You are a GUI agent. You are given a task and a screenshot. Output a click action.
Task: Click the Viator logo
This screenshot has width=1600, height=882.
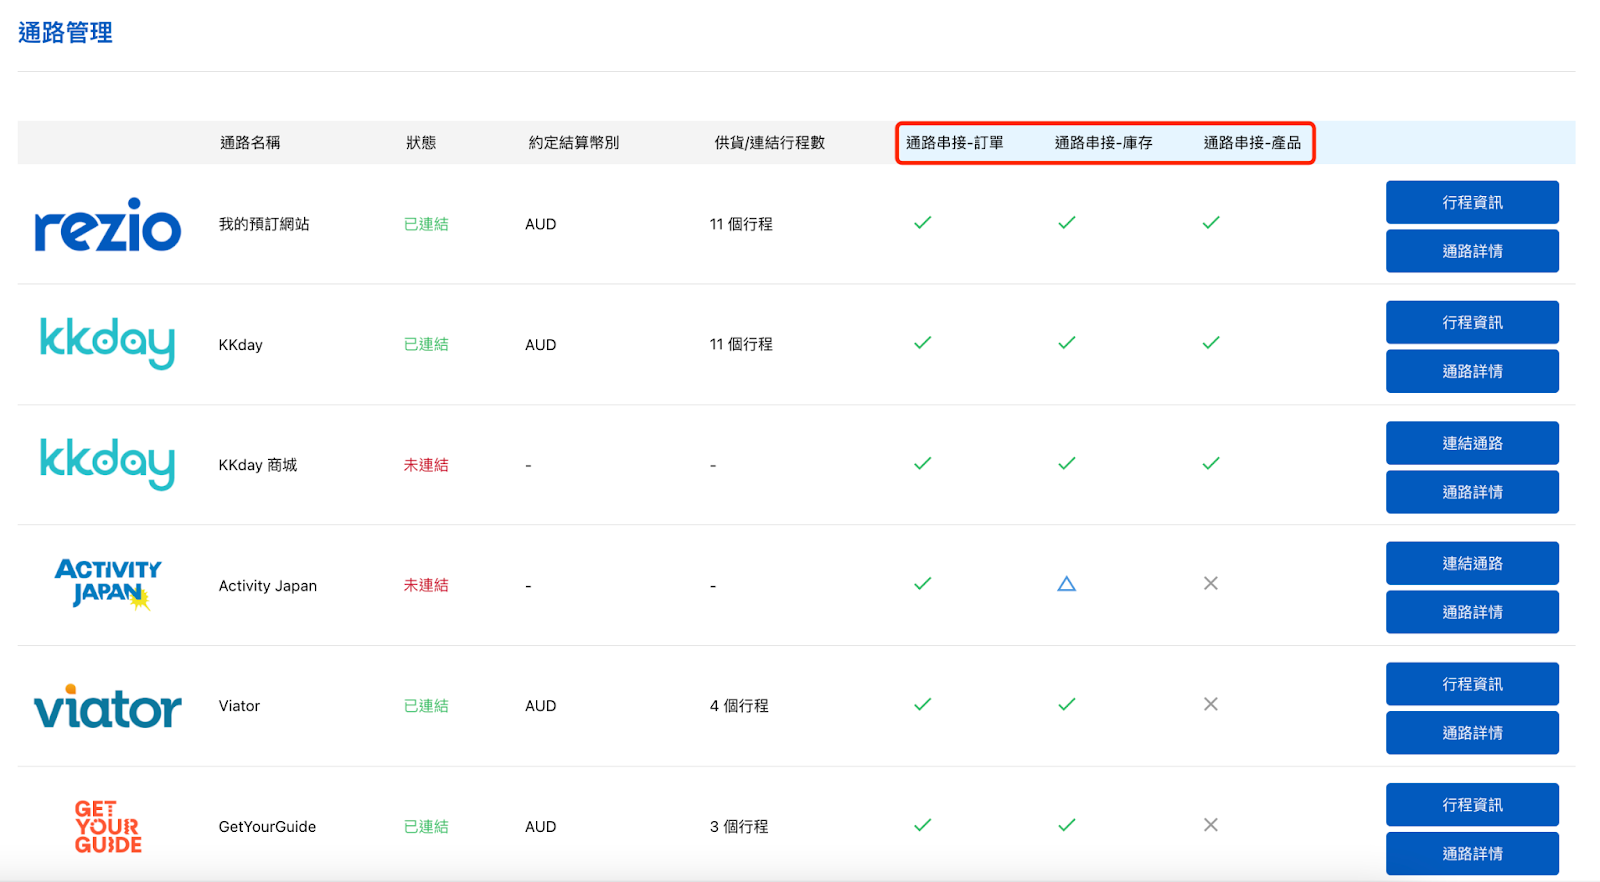pyautogui.click(x=108, y=706)
